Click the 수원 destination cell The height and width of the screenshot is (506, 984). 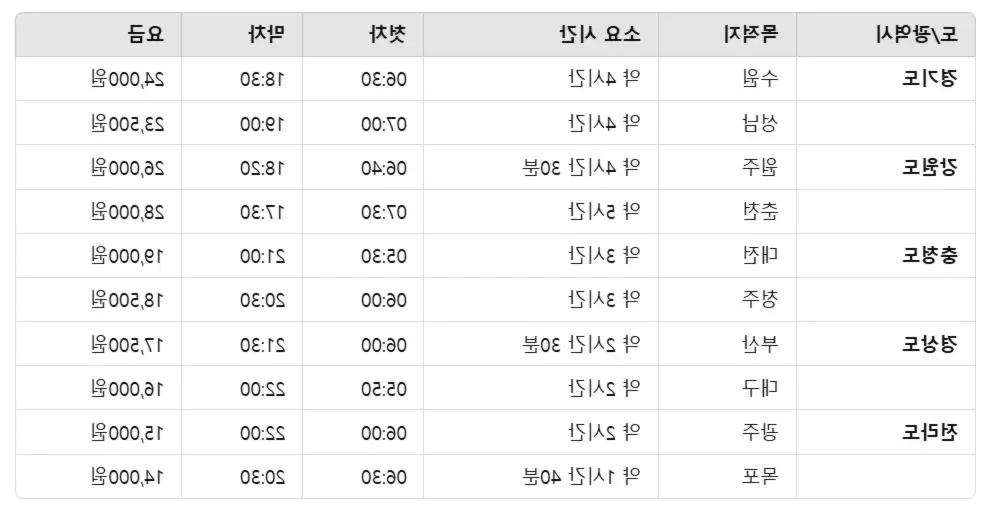tap(727, 78)
